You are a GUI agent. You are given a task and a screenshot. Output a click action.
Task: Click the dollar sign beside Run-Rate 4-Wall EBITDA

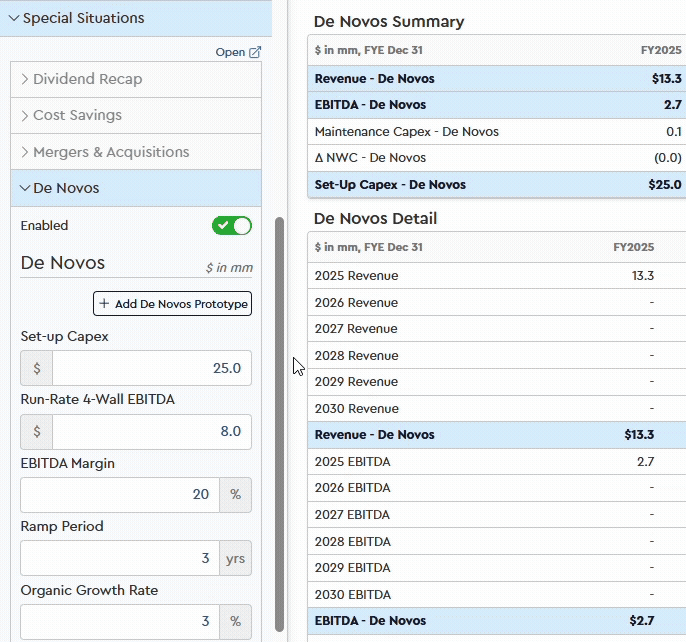point(37,431)
